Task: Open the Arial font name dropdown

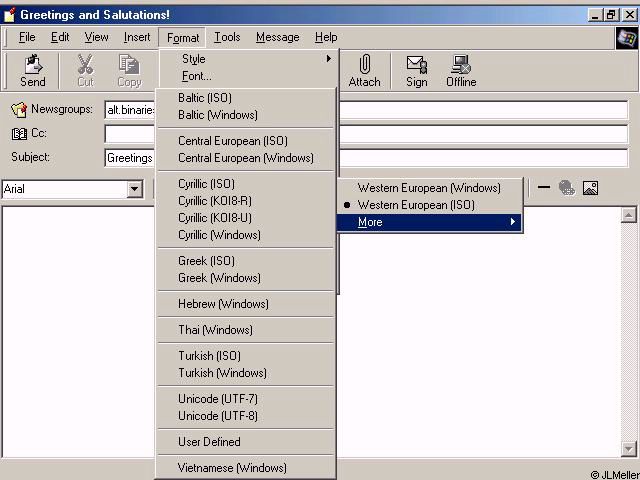Action: click(x=134, y=189)
